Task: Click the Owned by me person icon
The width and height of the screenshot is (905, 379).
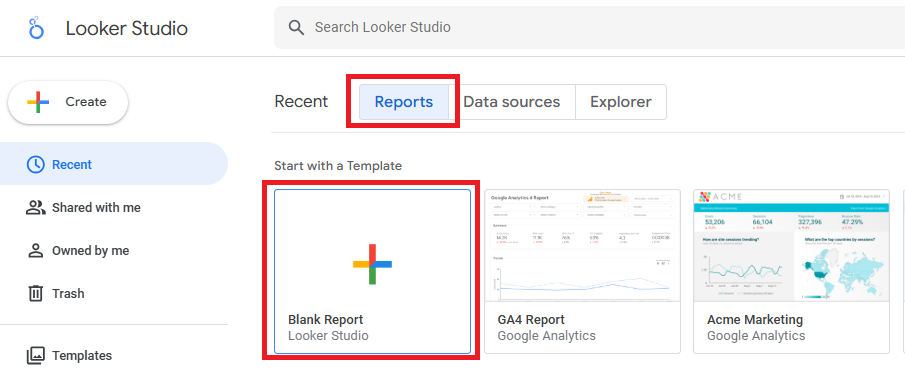Action: coord(36,250)
